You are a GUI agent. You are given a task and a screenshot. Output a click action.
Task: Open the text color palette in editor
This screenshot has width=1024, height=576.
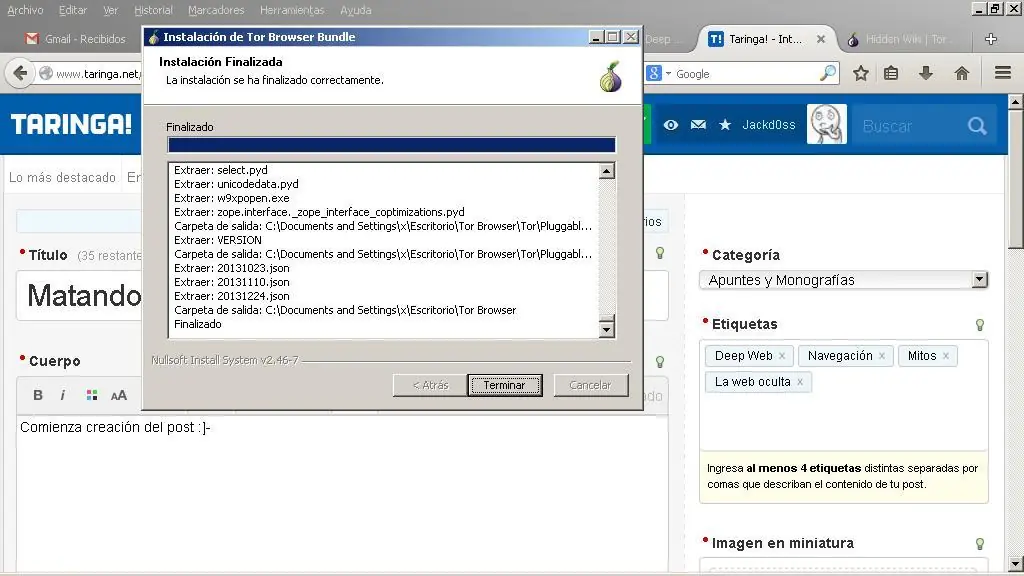pyautogui.click(x=91, y=395)
